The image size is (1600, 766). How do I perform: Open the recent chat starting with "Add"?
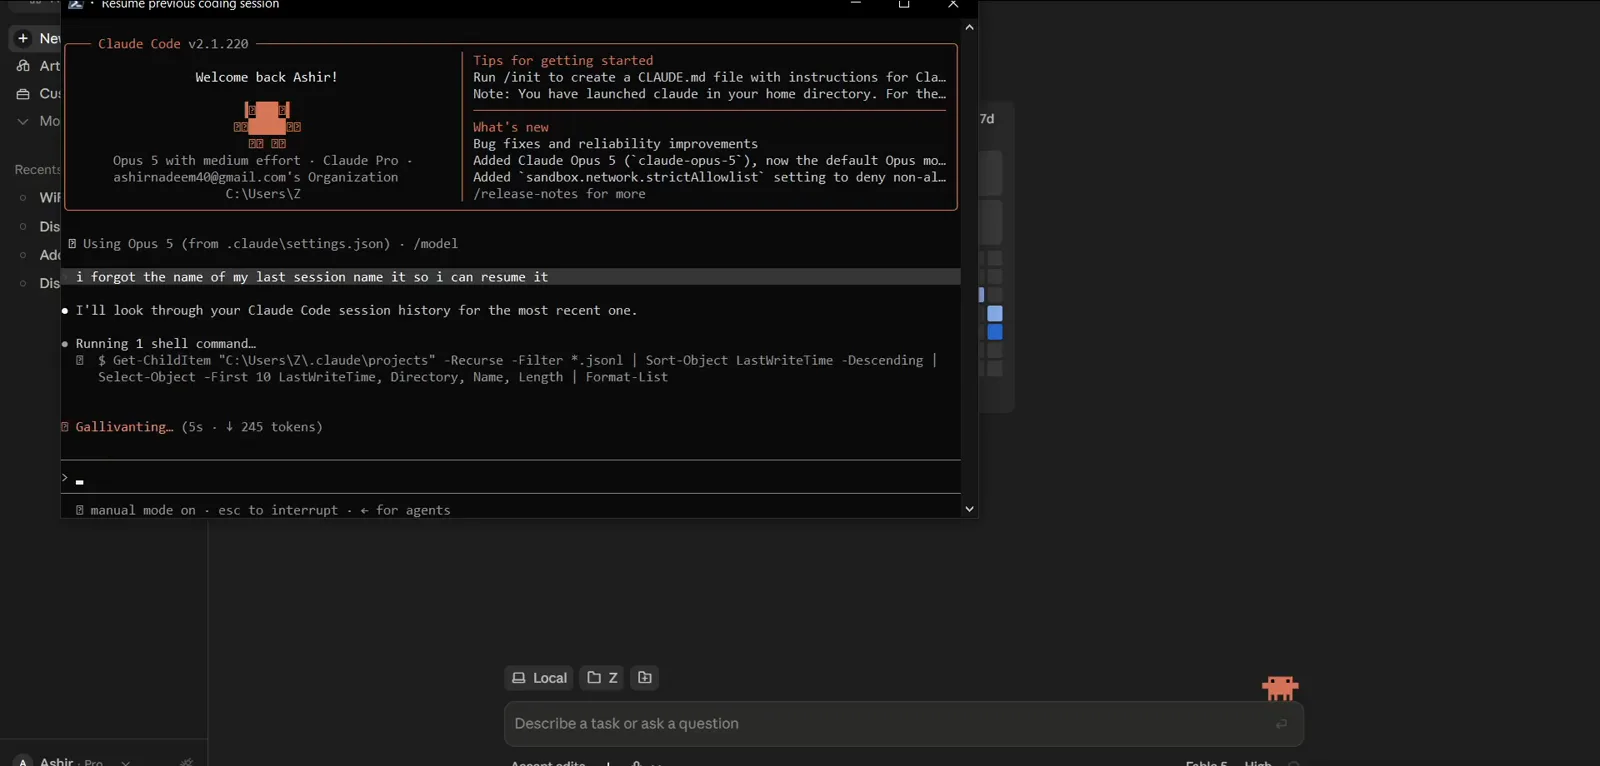[x=49, y=255]
